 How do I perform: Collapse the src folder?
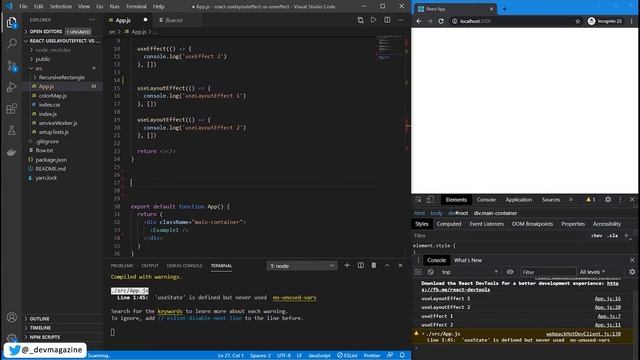point(39,68)
